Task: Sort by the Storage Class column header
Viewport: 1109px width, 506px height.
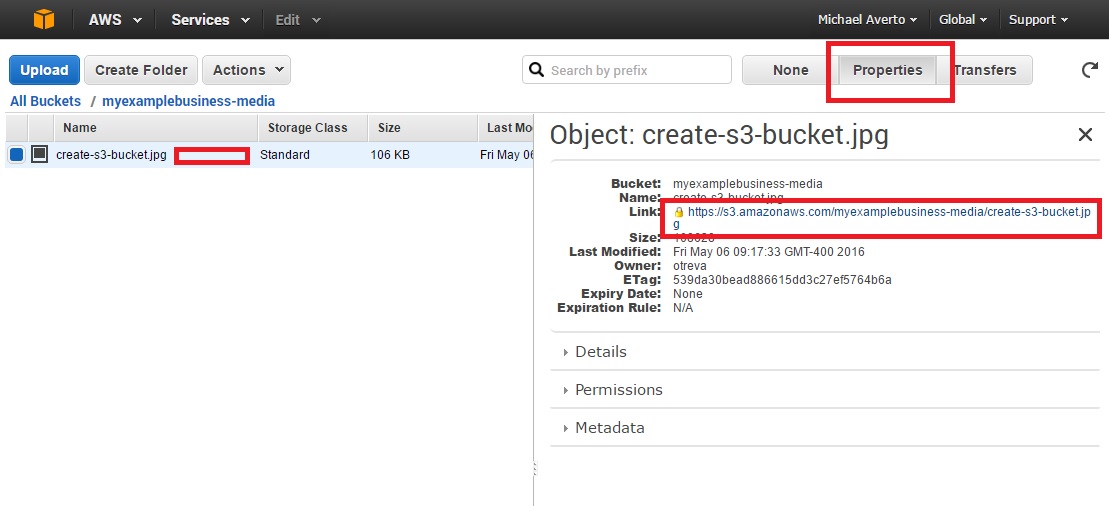Action: 313,128
